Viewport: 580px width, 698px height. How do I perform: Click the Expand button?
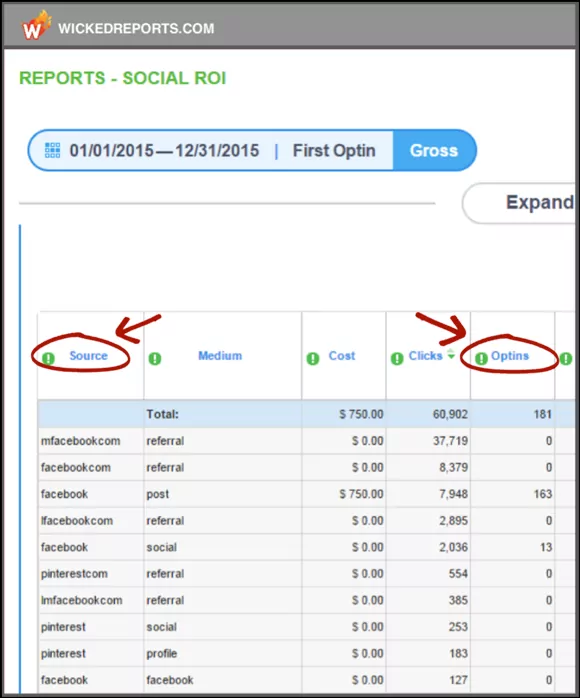pos(520,203)
